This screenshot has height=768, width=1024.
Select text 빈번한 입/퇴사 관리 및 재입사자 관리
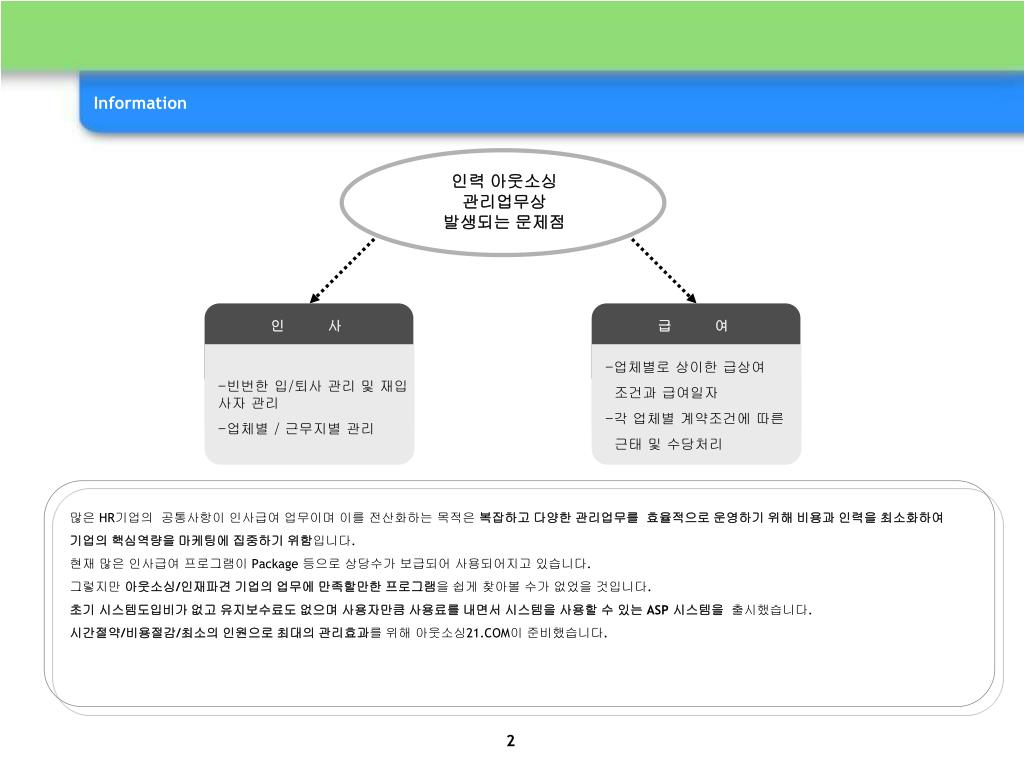tap(313, 394)
